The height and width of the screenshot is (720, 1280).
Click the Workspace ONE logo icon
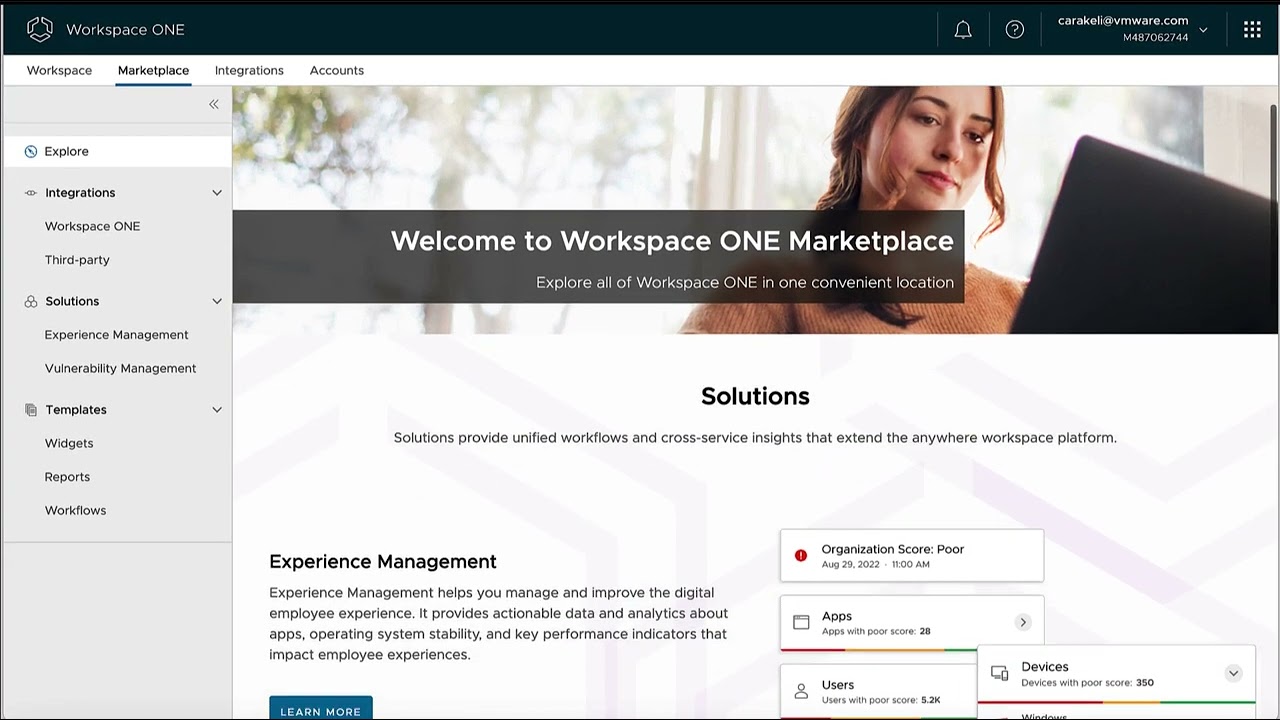[40, 29]
